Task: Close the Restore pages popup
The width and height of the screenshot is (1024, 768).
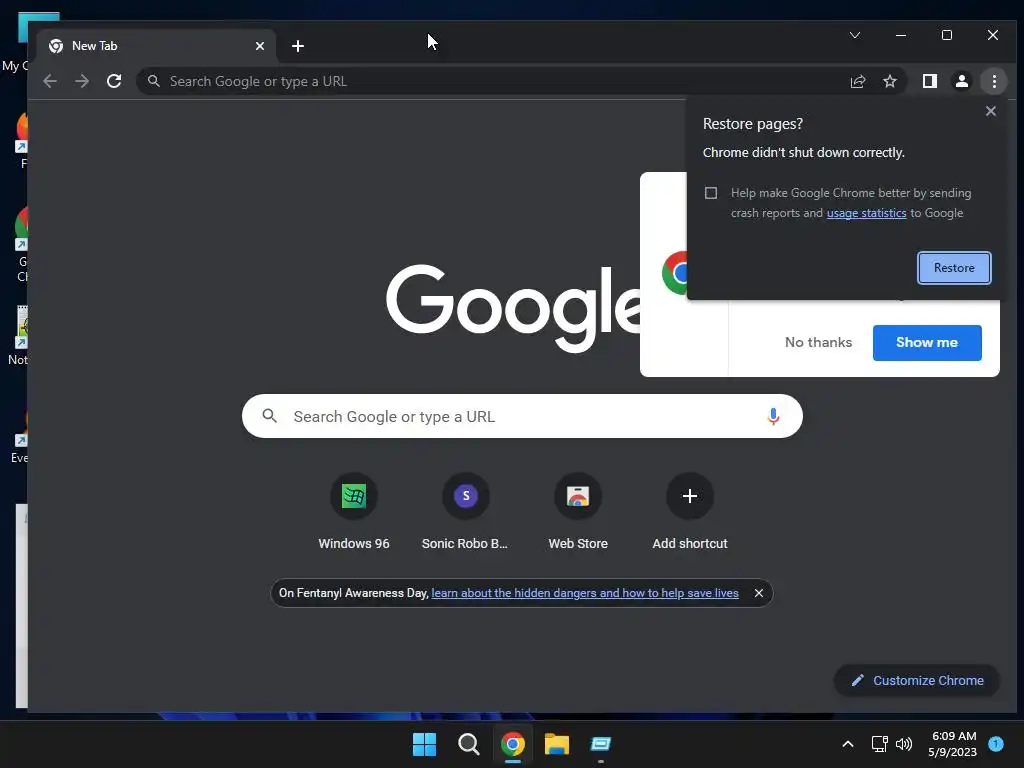Action: [991, 111]
